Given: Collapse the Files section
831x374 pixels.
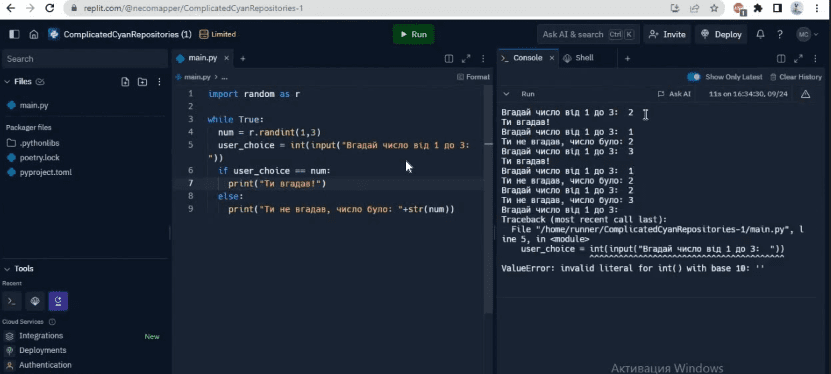Looking at the screenshot, I should click(7, 82).
